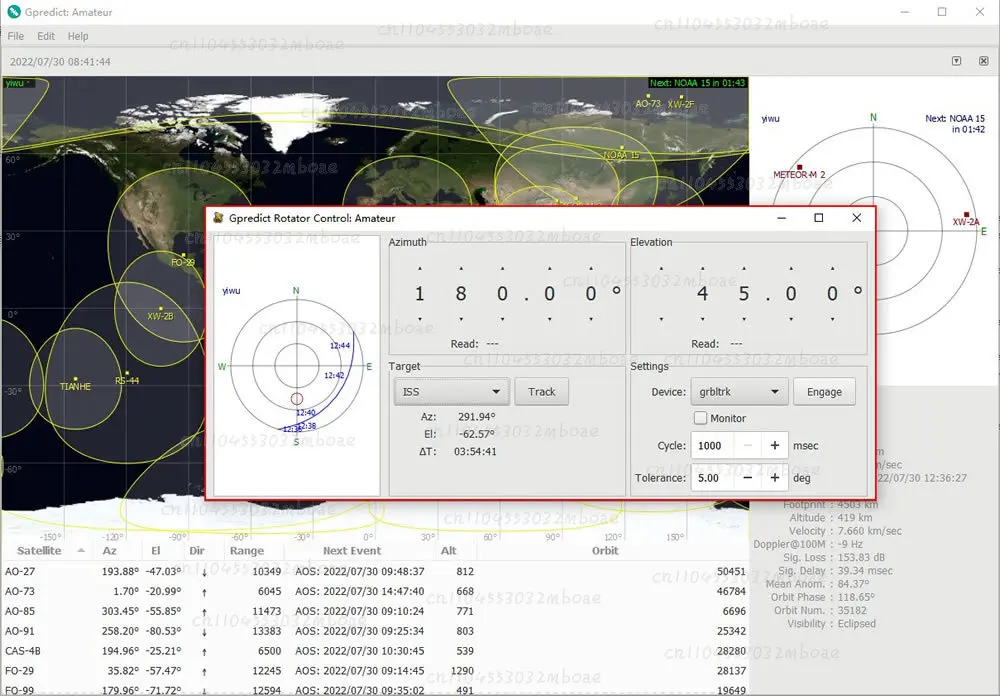
Task: Increase the elevation tens digit 4
Action: (x=703, y=269)
